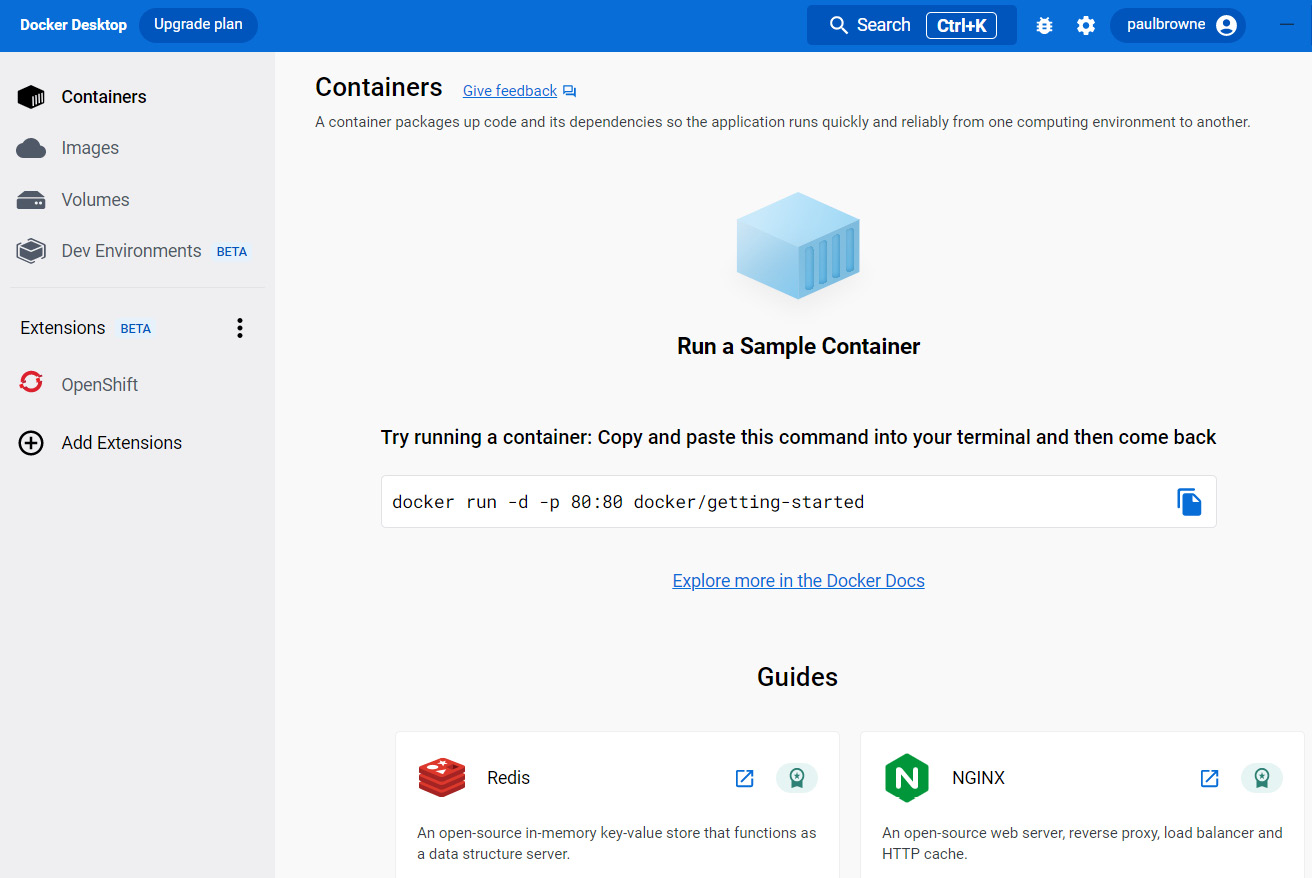
Task: Copy the docker run command with copy icon
Action: point(1189,502)
